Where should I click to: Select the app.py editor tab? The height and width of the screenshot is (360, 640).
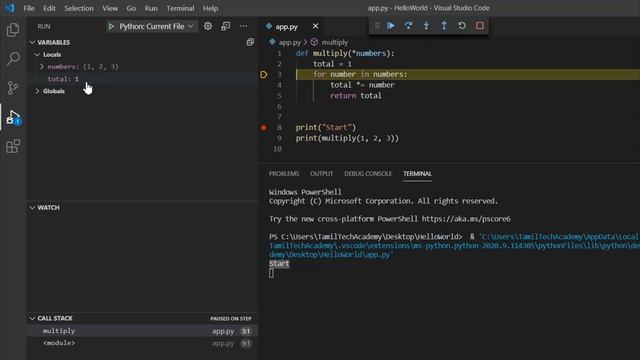tap(287, 27)
